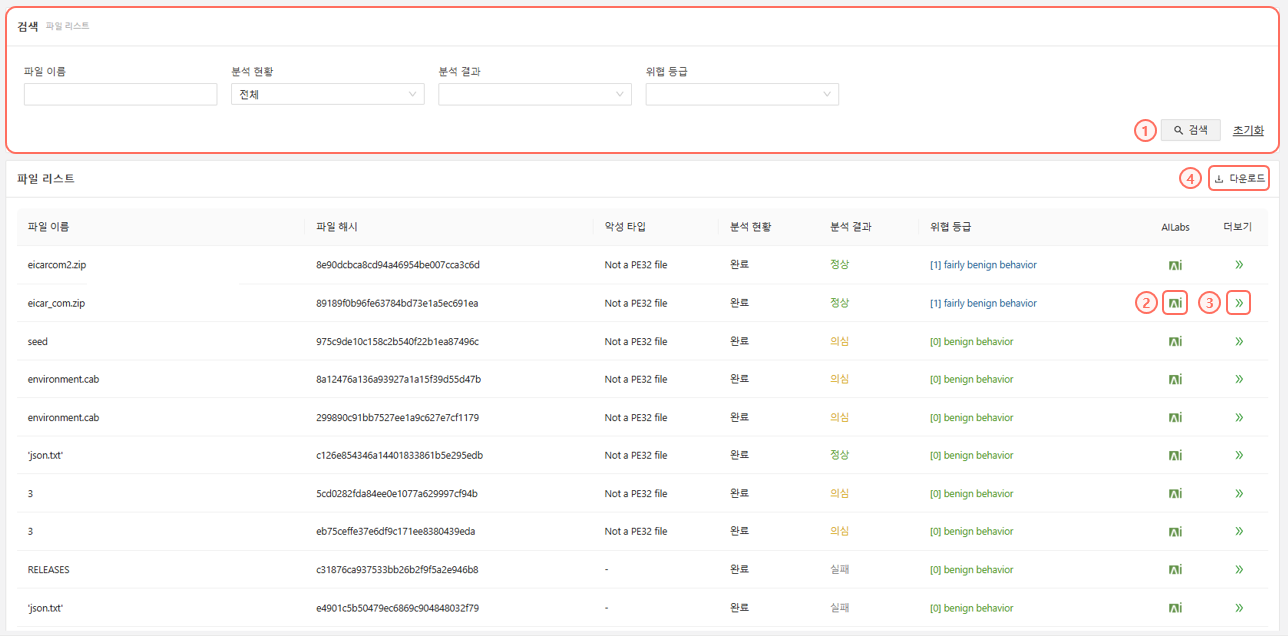This screenshot has width=1288, height=636.
Task: Click AILabs icon in eicar_com.zip row
Action: point(1176,303)
